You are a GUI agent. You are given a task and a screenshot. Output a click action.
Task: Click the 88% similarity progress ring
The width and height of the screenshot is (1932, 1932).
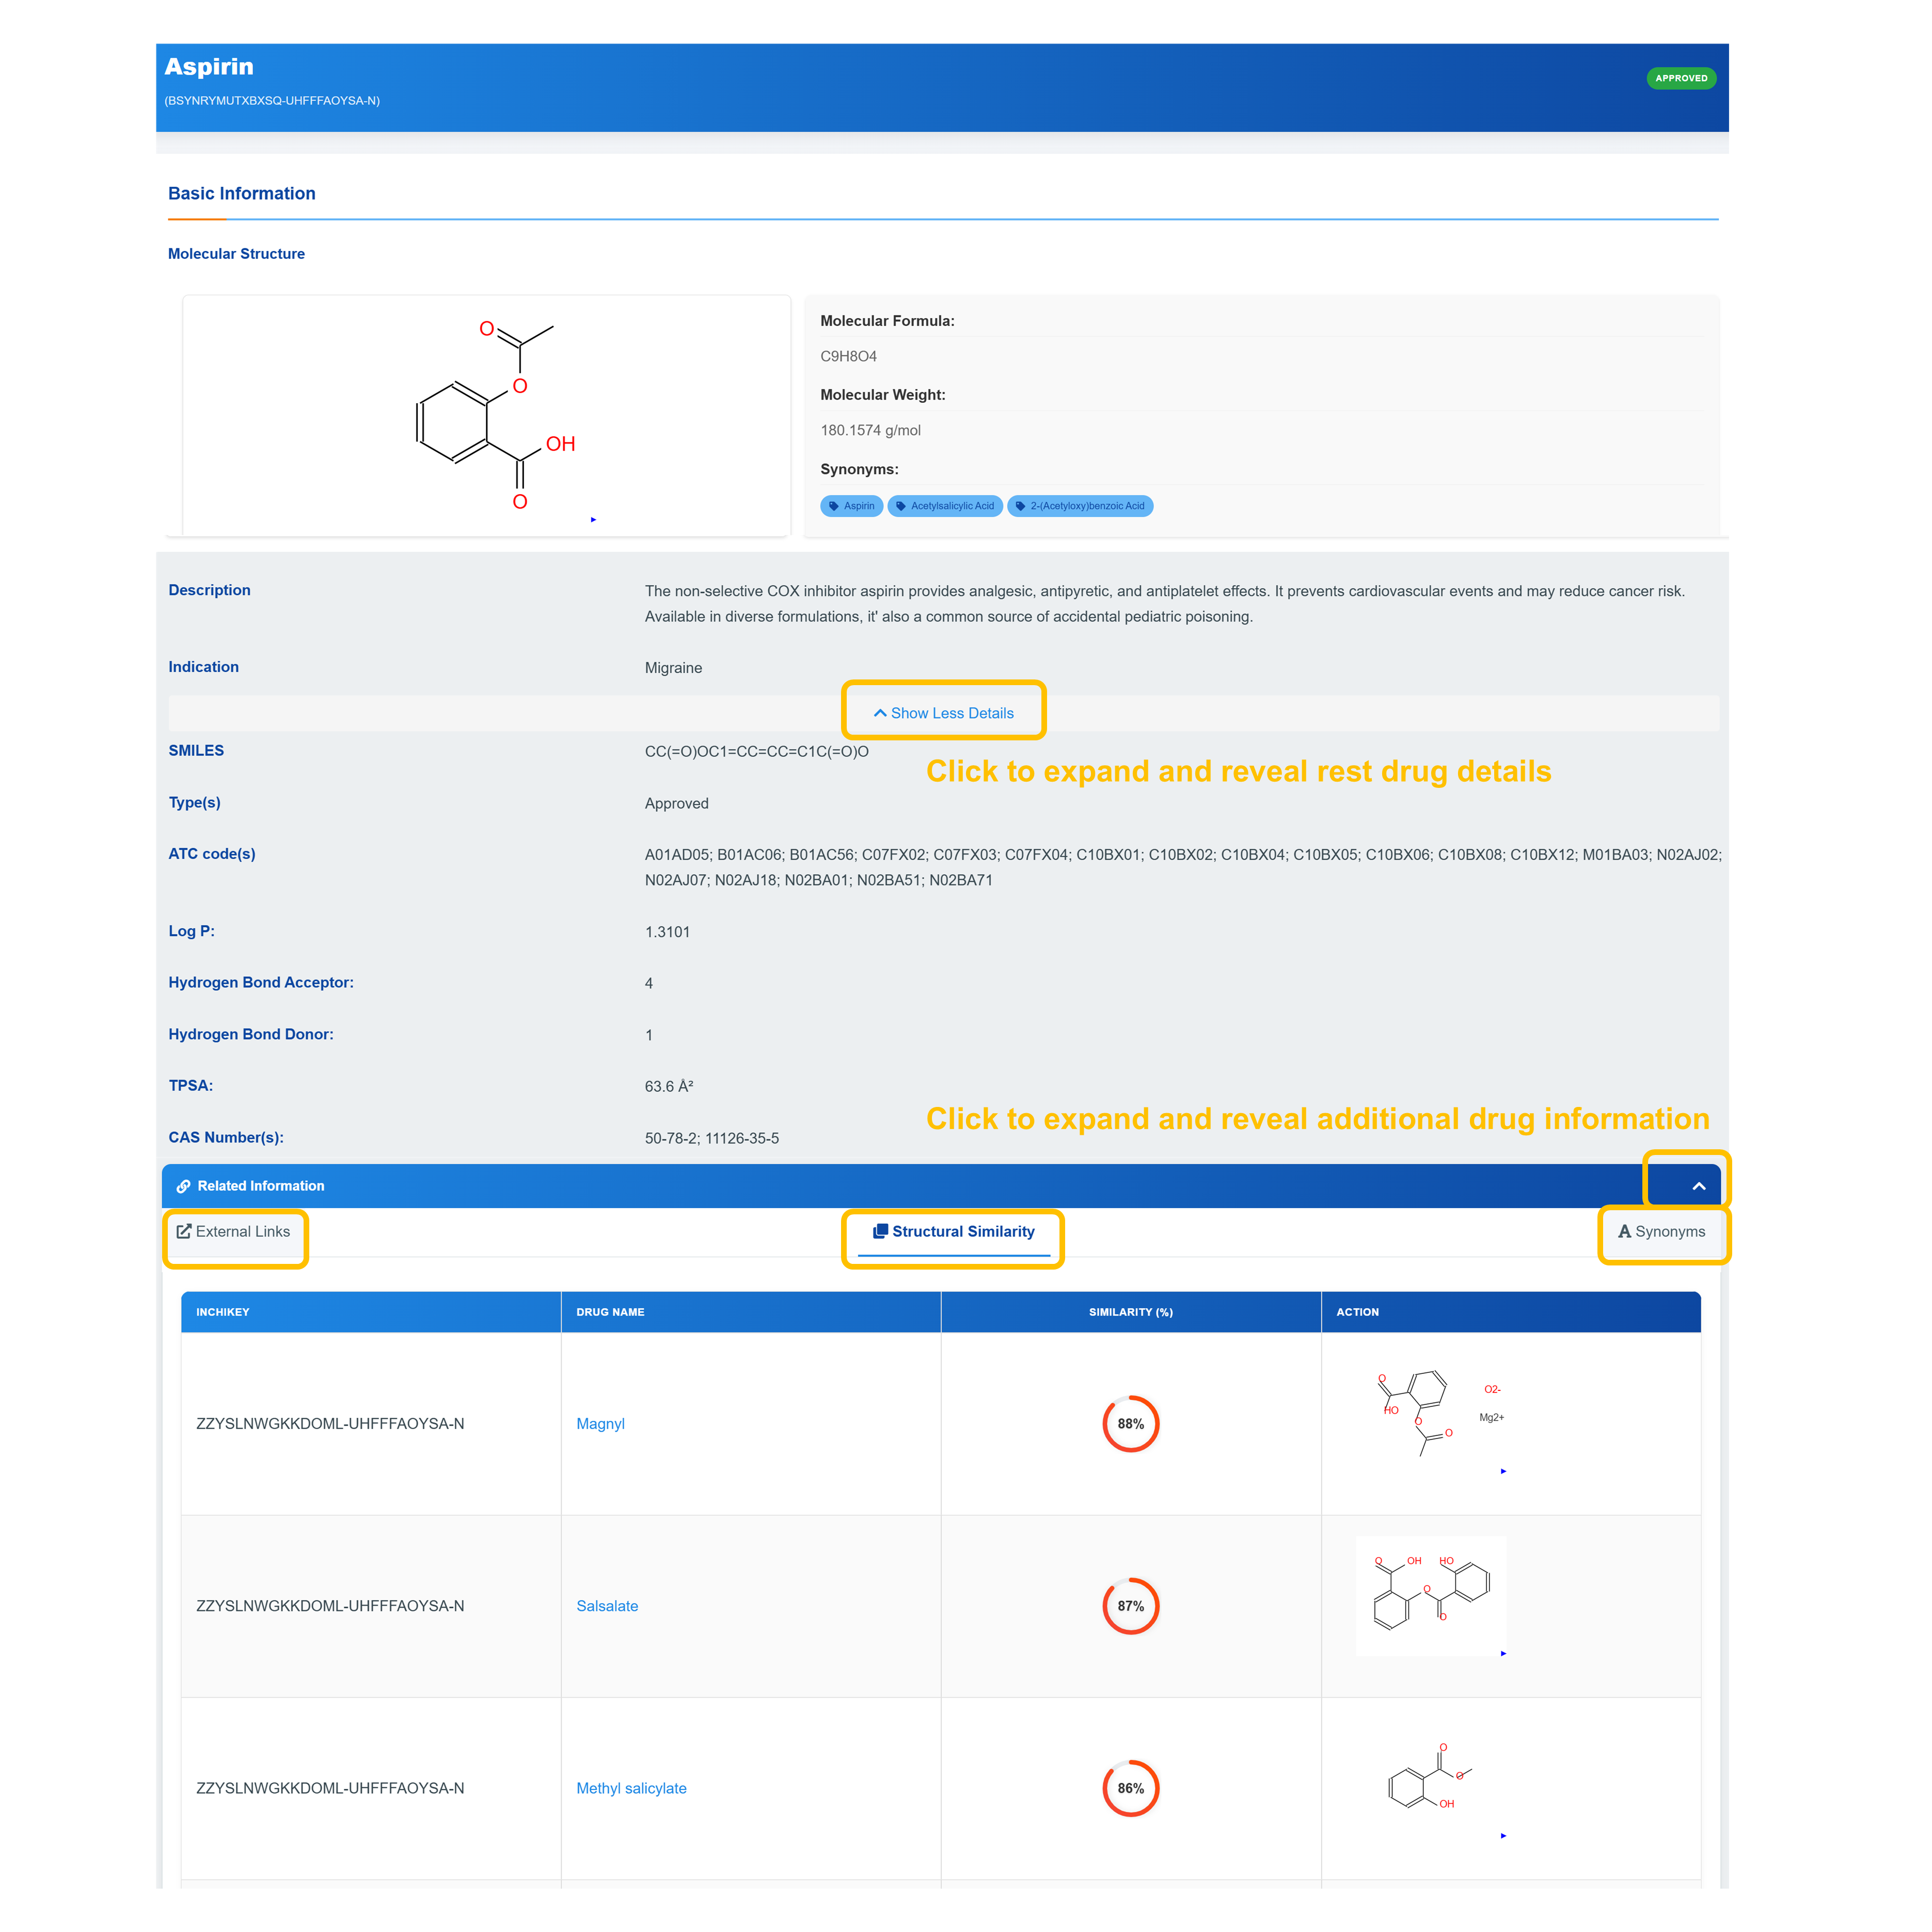coord(1130,1423)
